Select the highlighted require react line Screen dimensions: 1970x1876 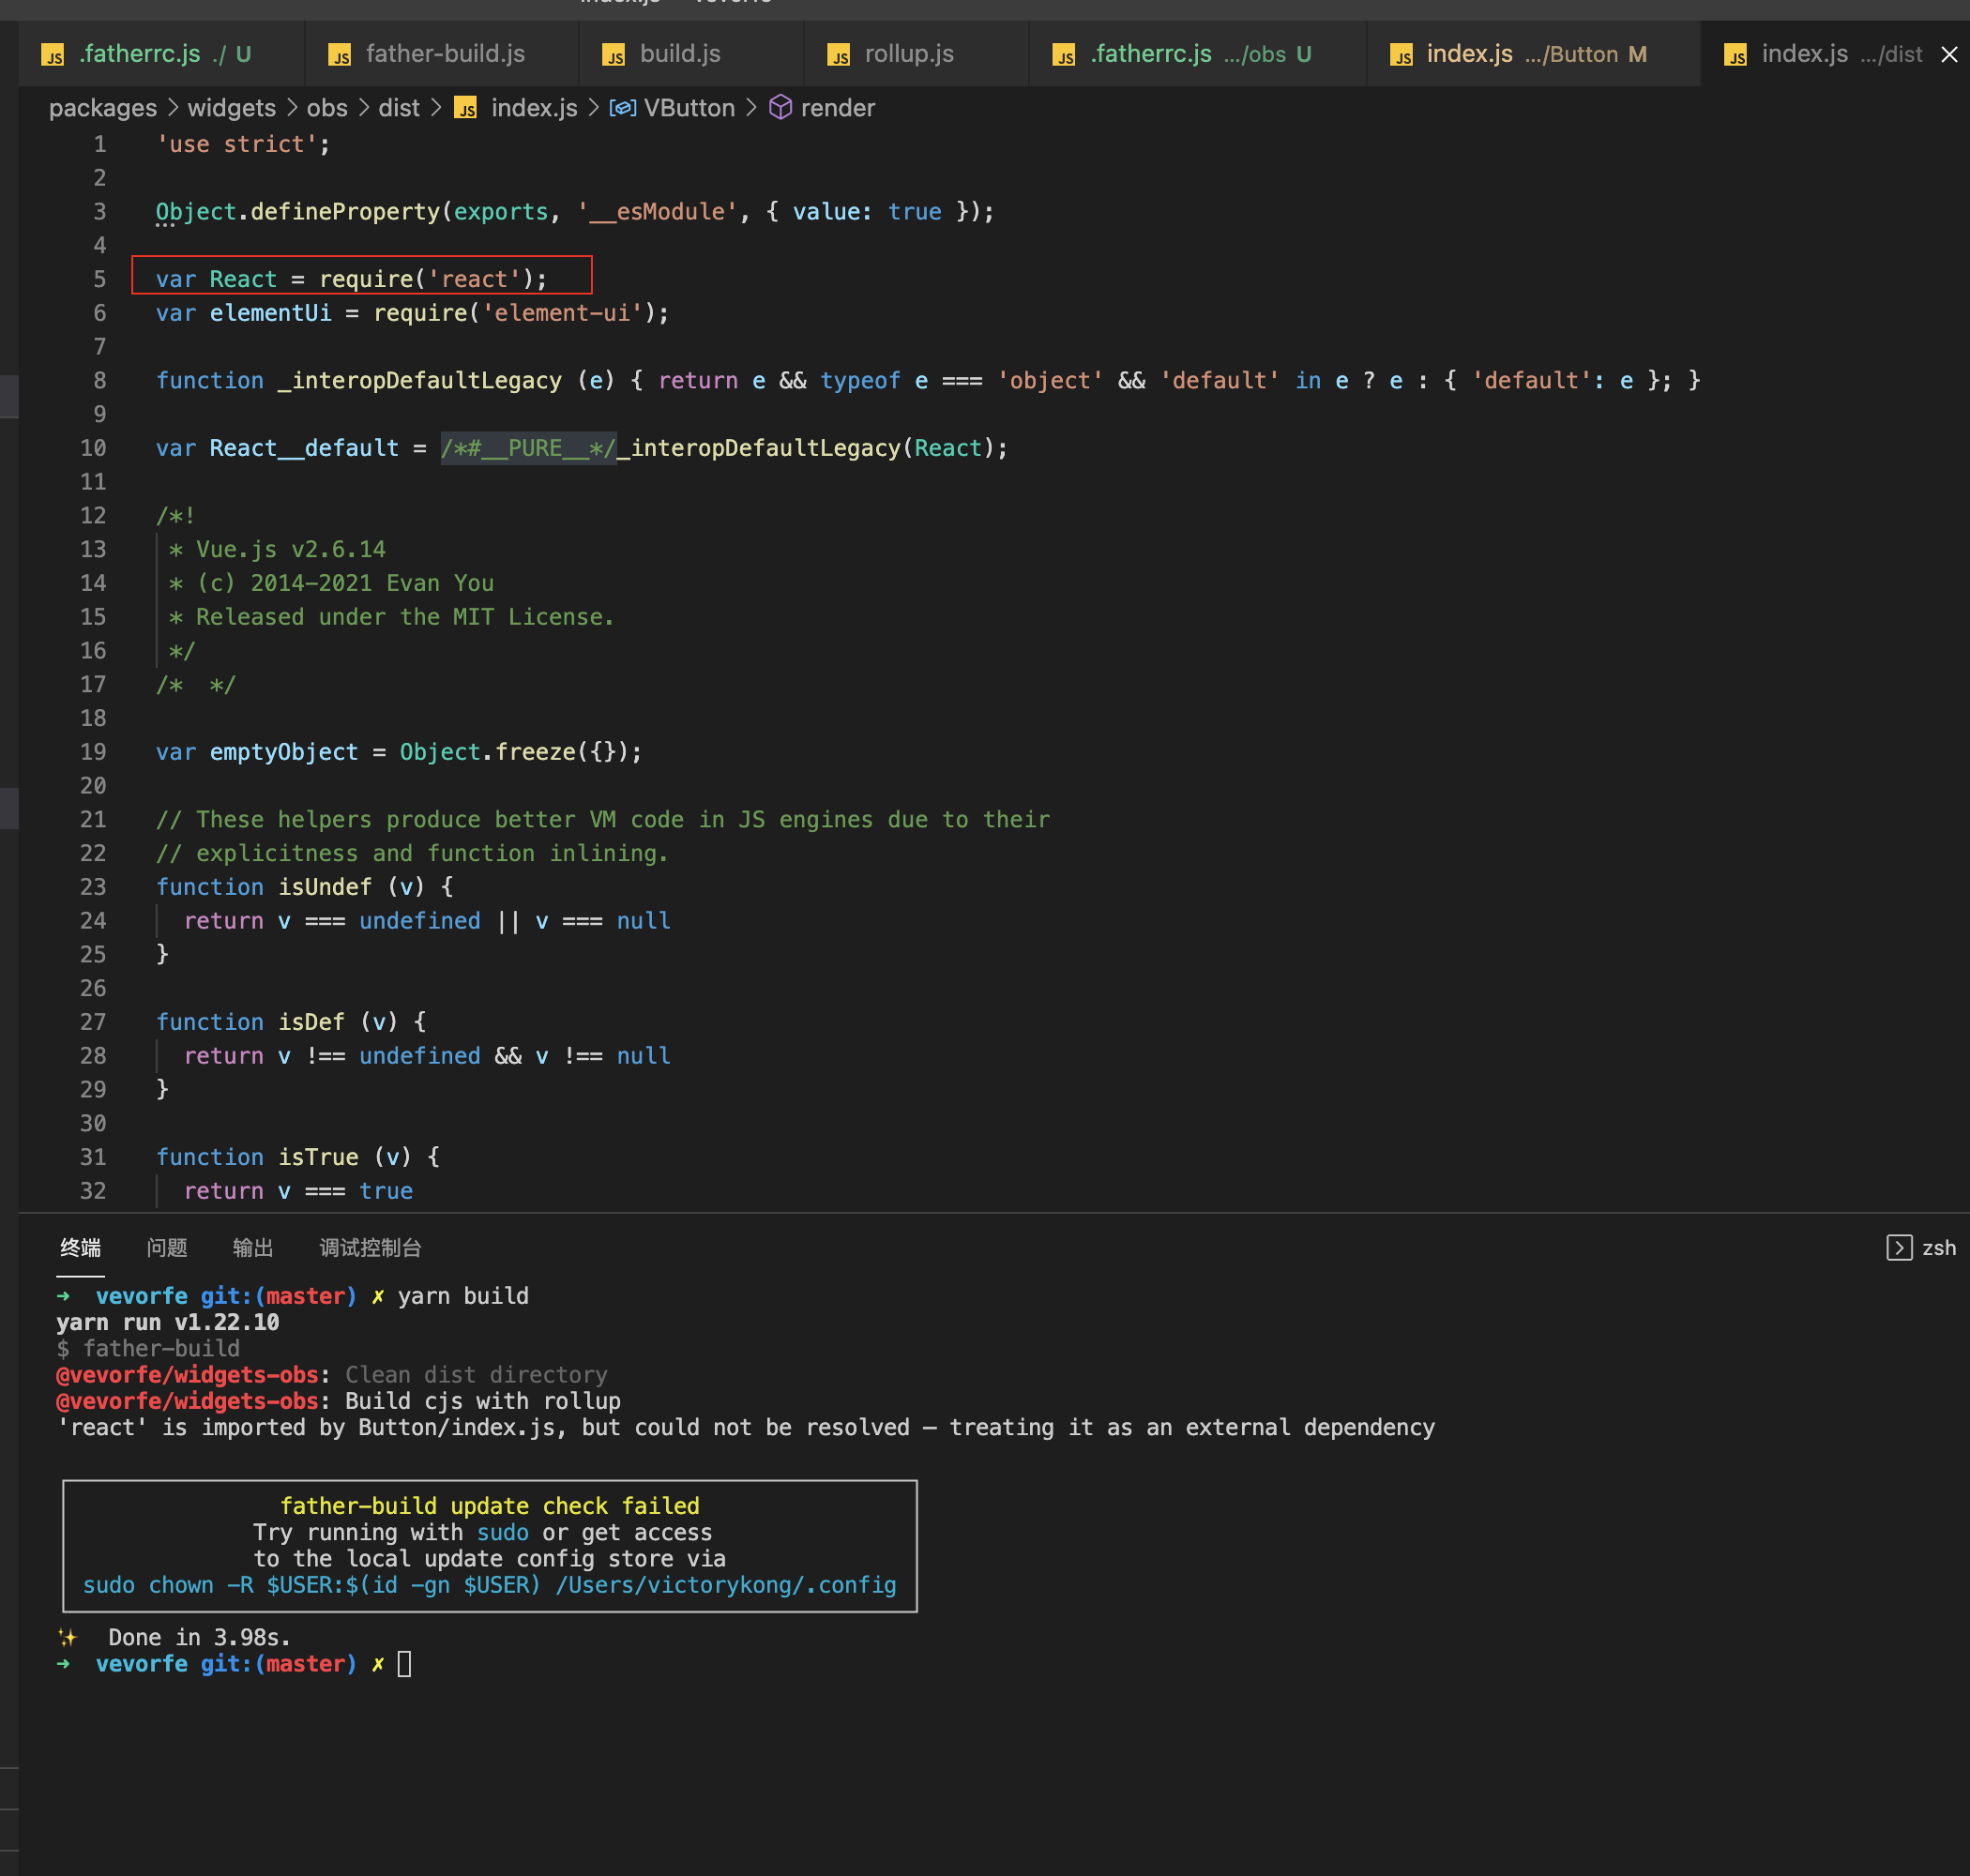point(360,278)
